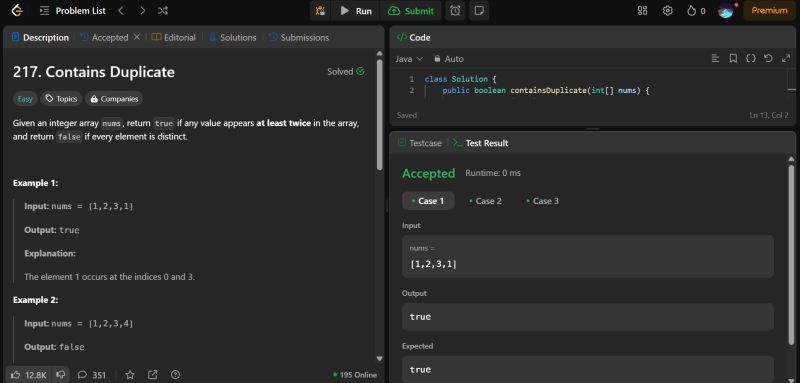Screen dimensions: 800x383
Task: Toggle the Auto completion lock setting
Action: coord(448,59)
